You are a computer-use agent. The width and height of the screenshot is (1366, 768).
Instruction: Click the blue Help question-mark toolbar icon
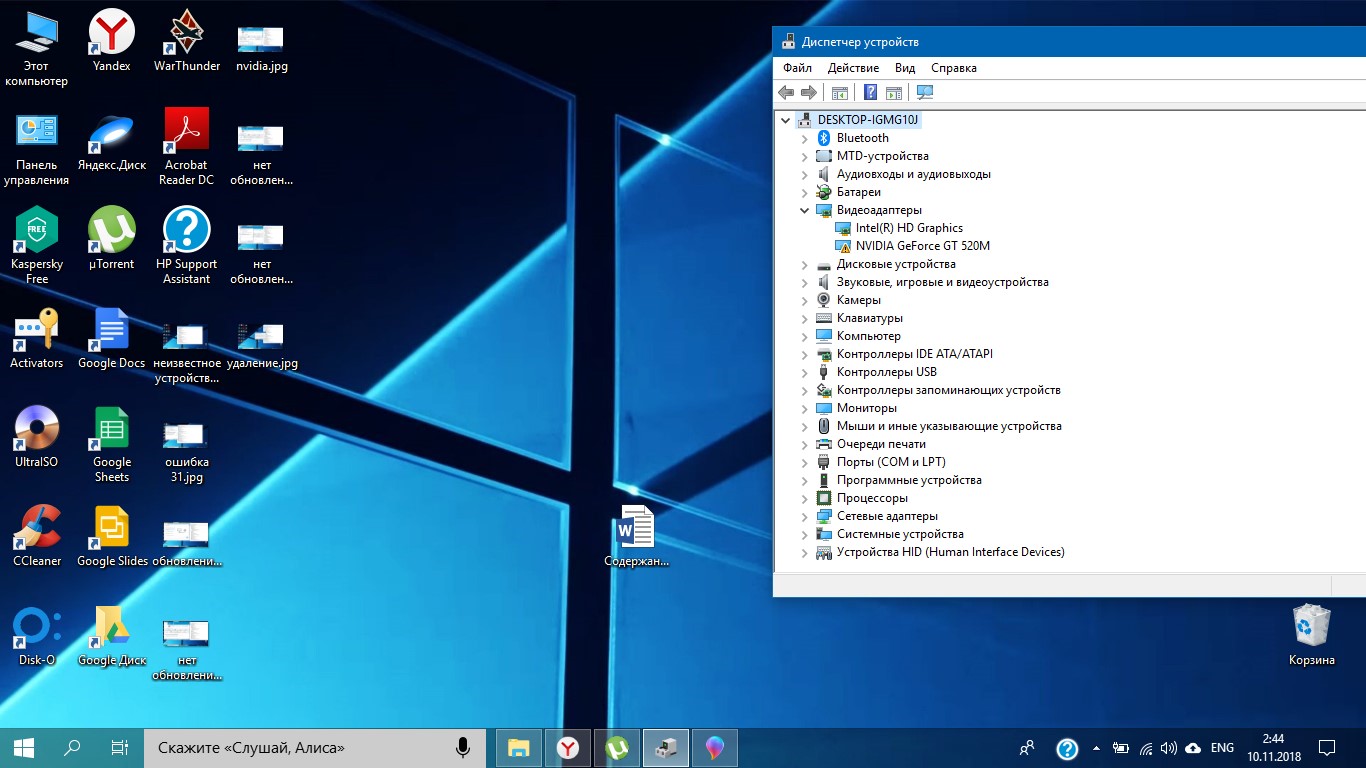[870, 93]
